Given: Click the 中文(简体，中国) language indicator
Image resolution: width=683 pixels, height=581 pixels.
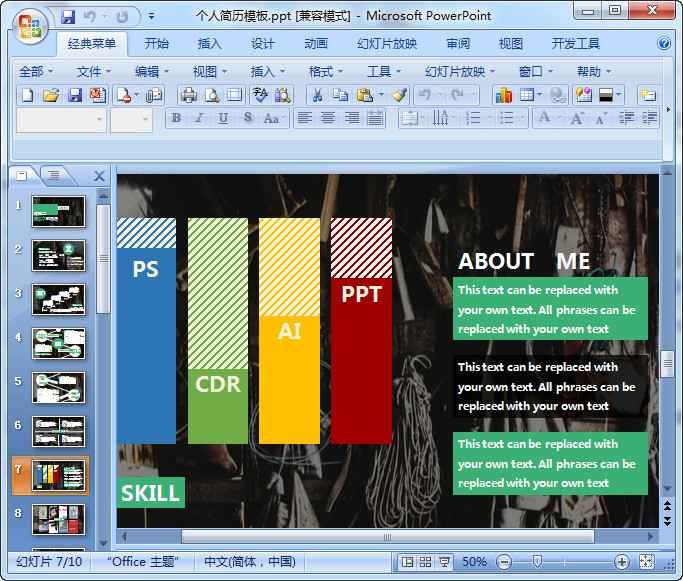Looking at the screenshot, I should (250, 562).
